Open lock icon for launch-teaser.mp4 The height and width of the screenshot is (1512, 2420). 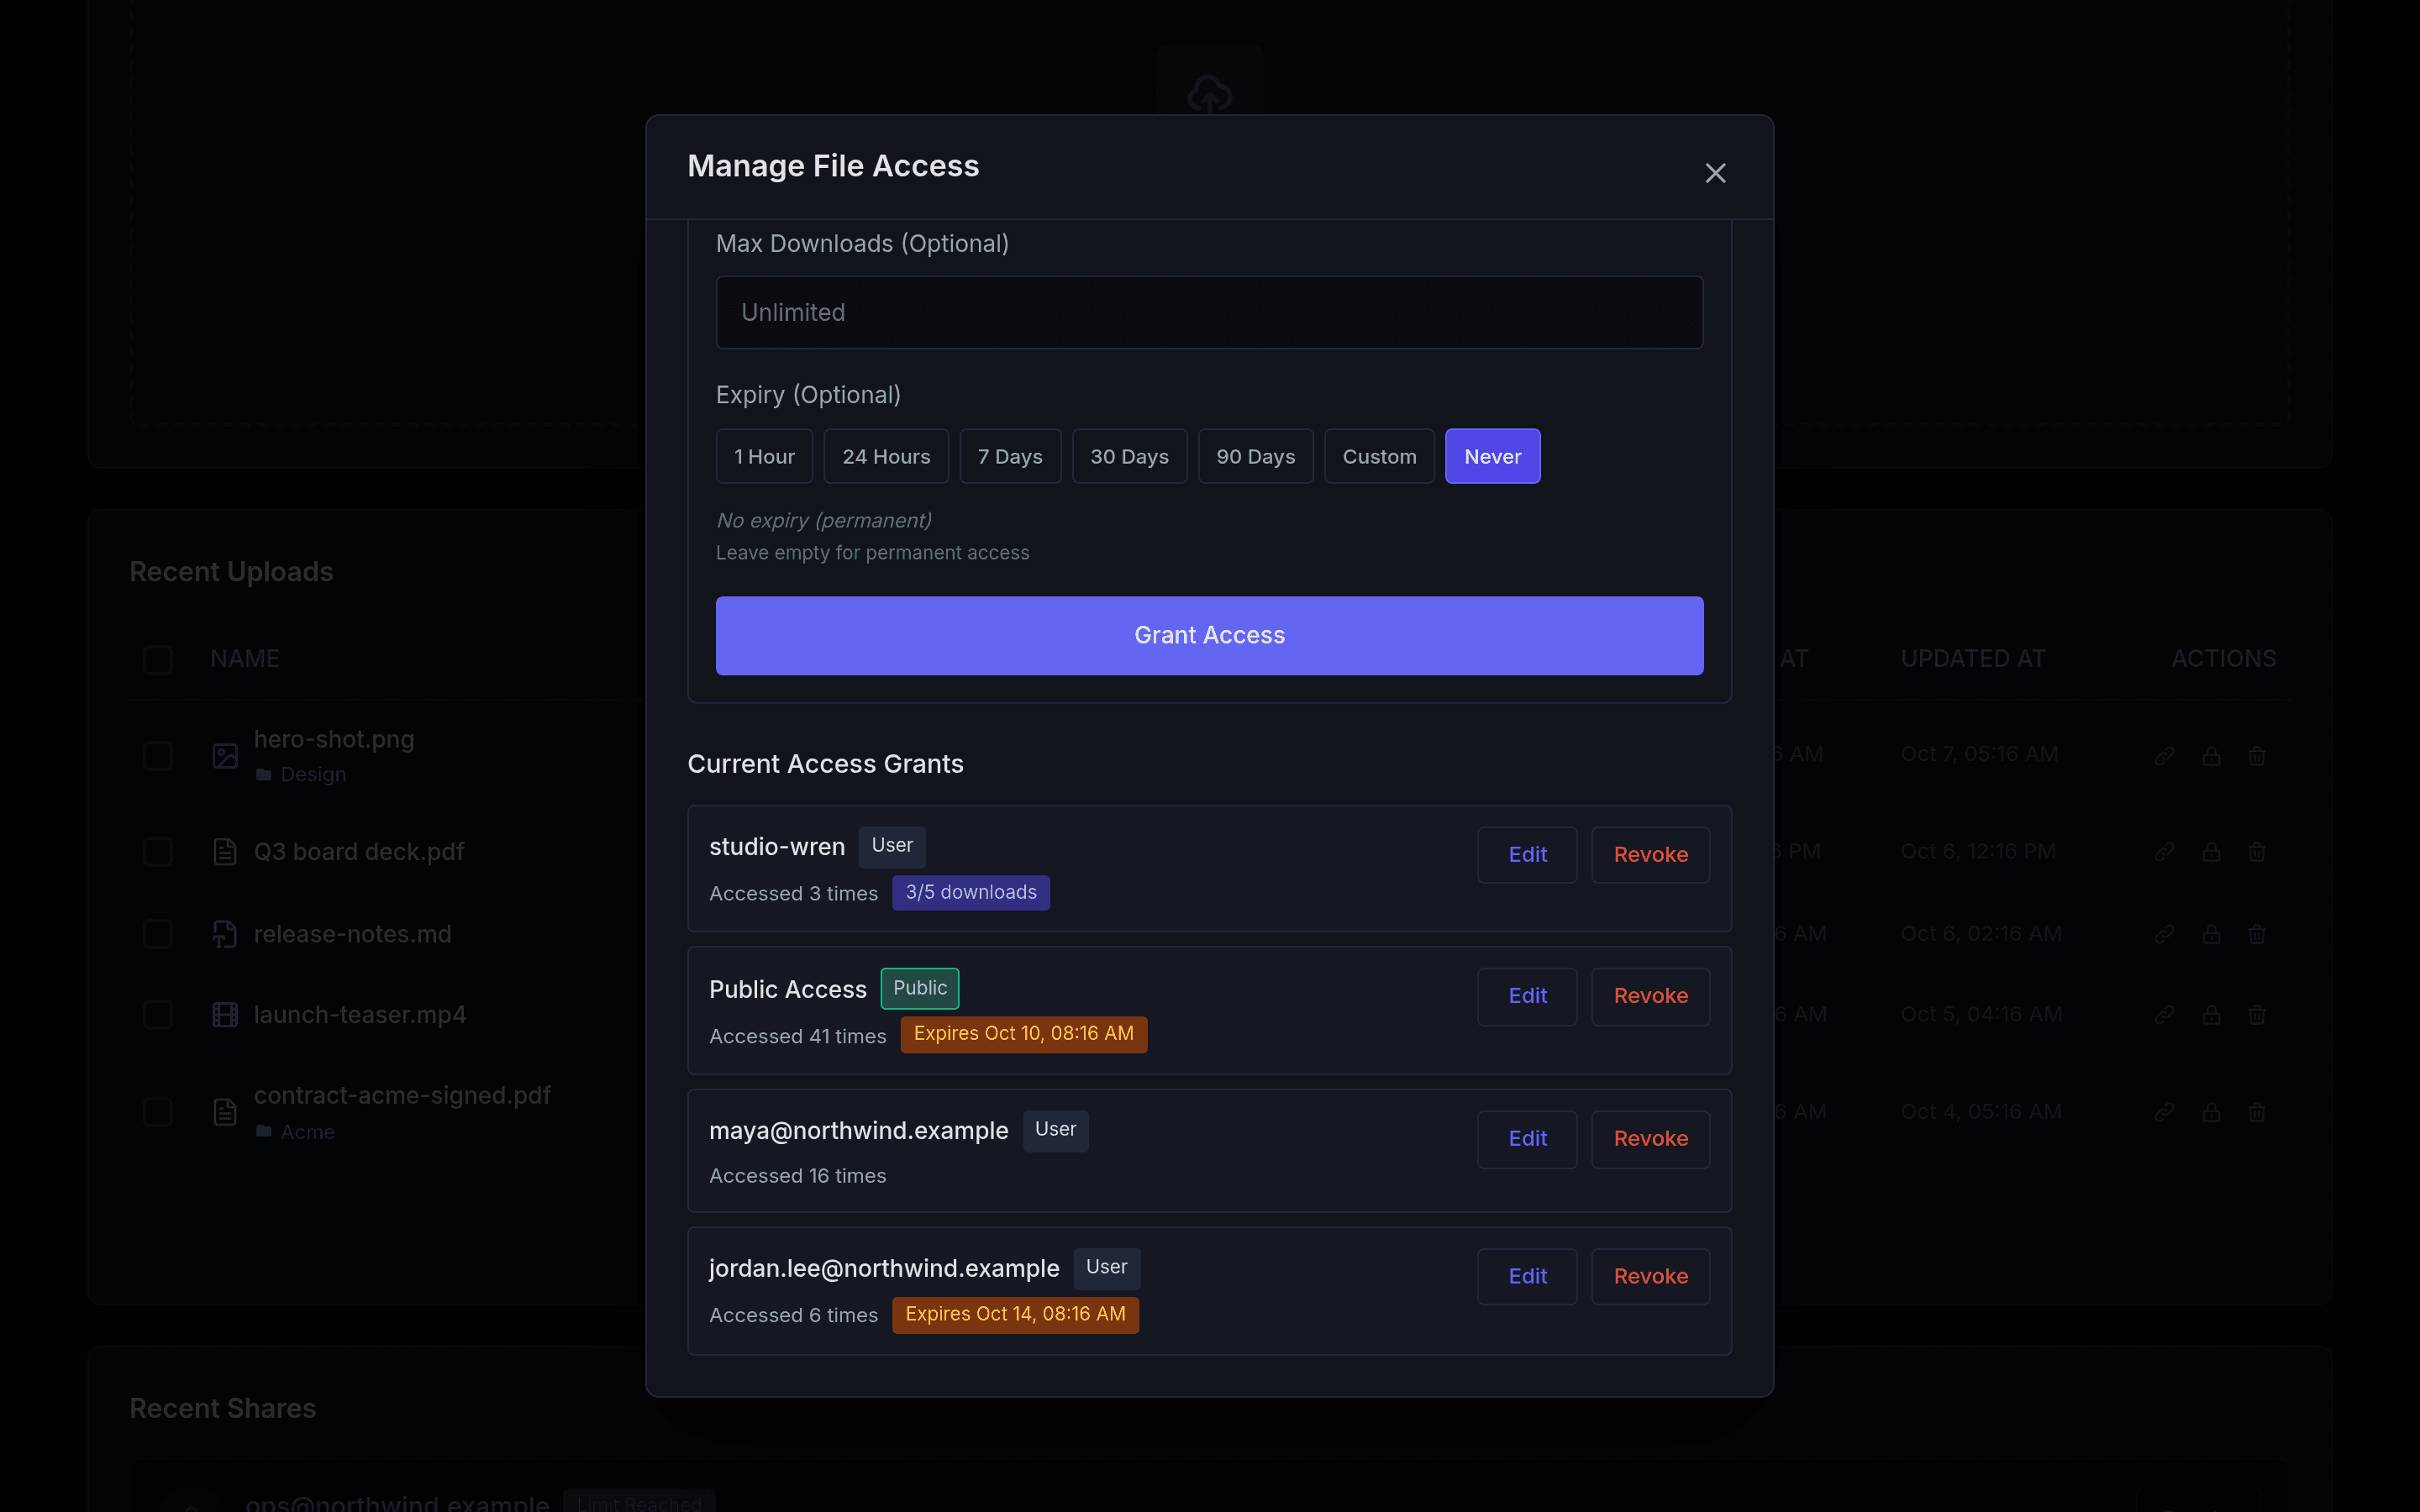pyautogui.click(x=2211, y=1014)
